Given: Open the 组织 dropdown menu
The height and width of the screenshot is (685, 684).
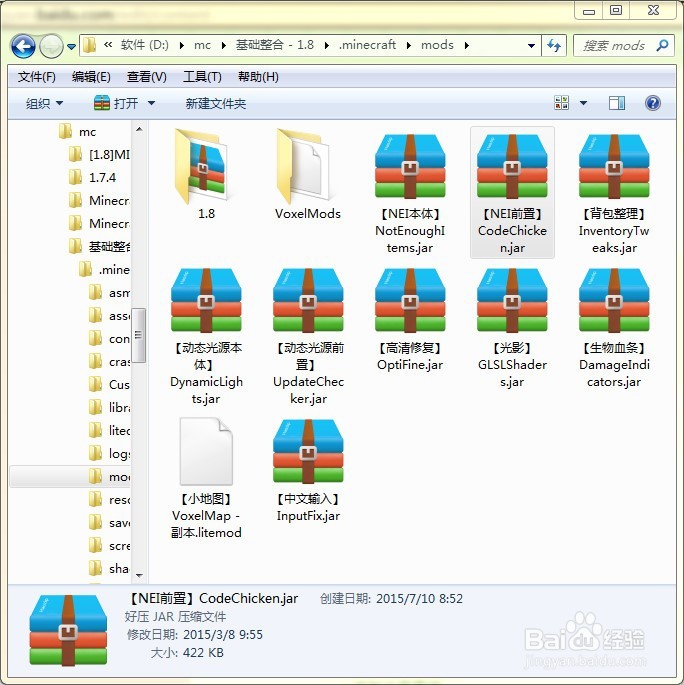Looking at the screenshot, I should click(44, 104).
